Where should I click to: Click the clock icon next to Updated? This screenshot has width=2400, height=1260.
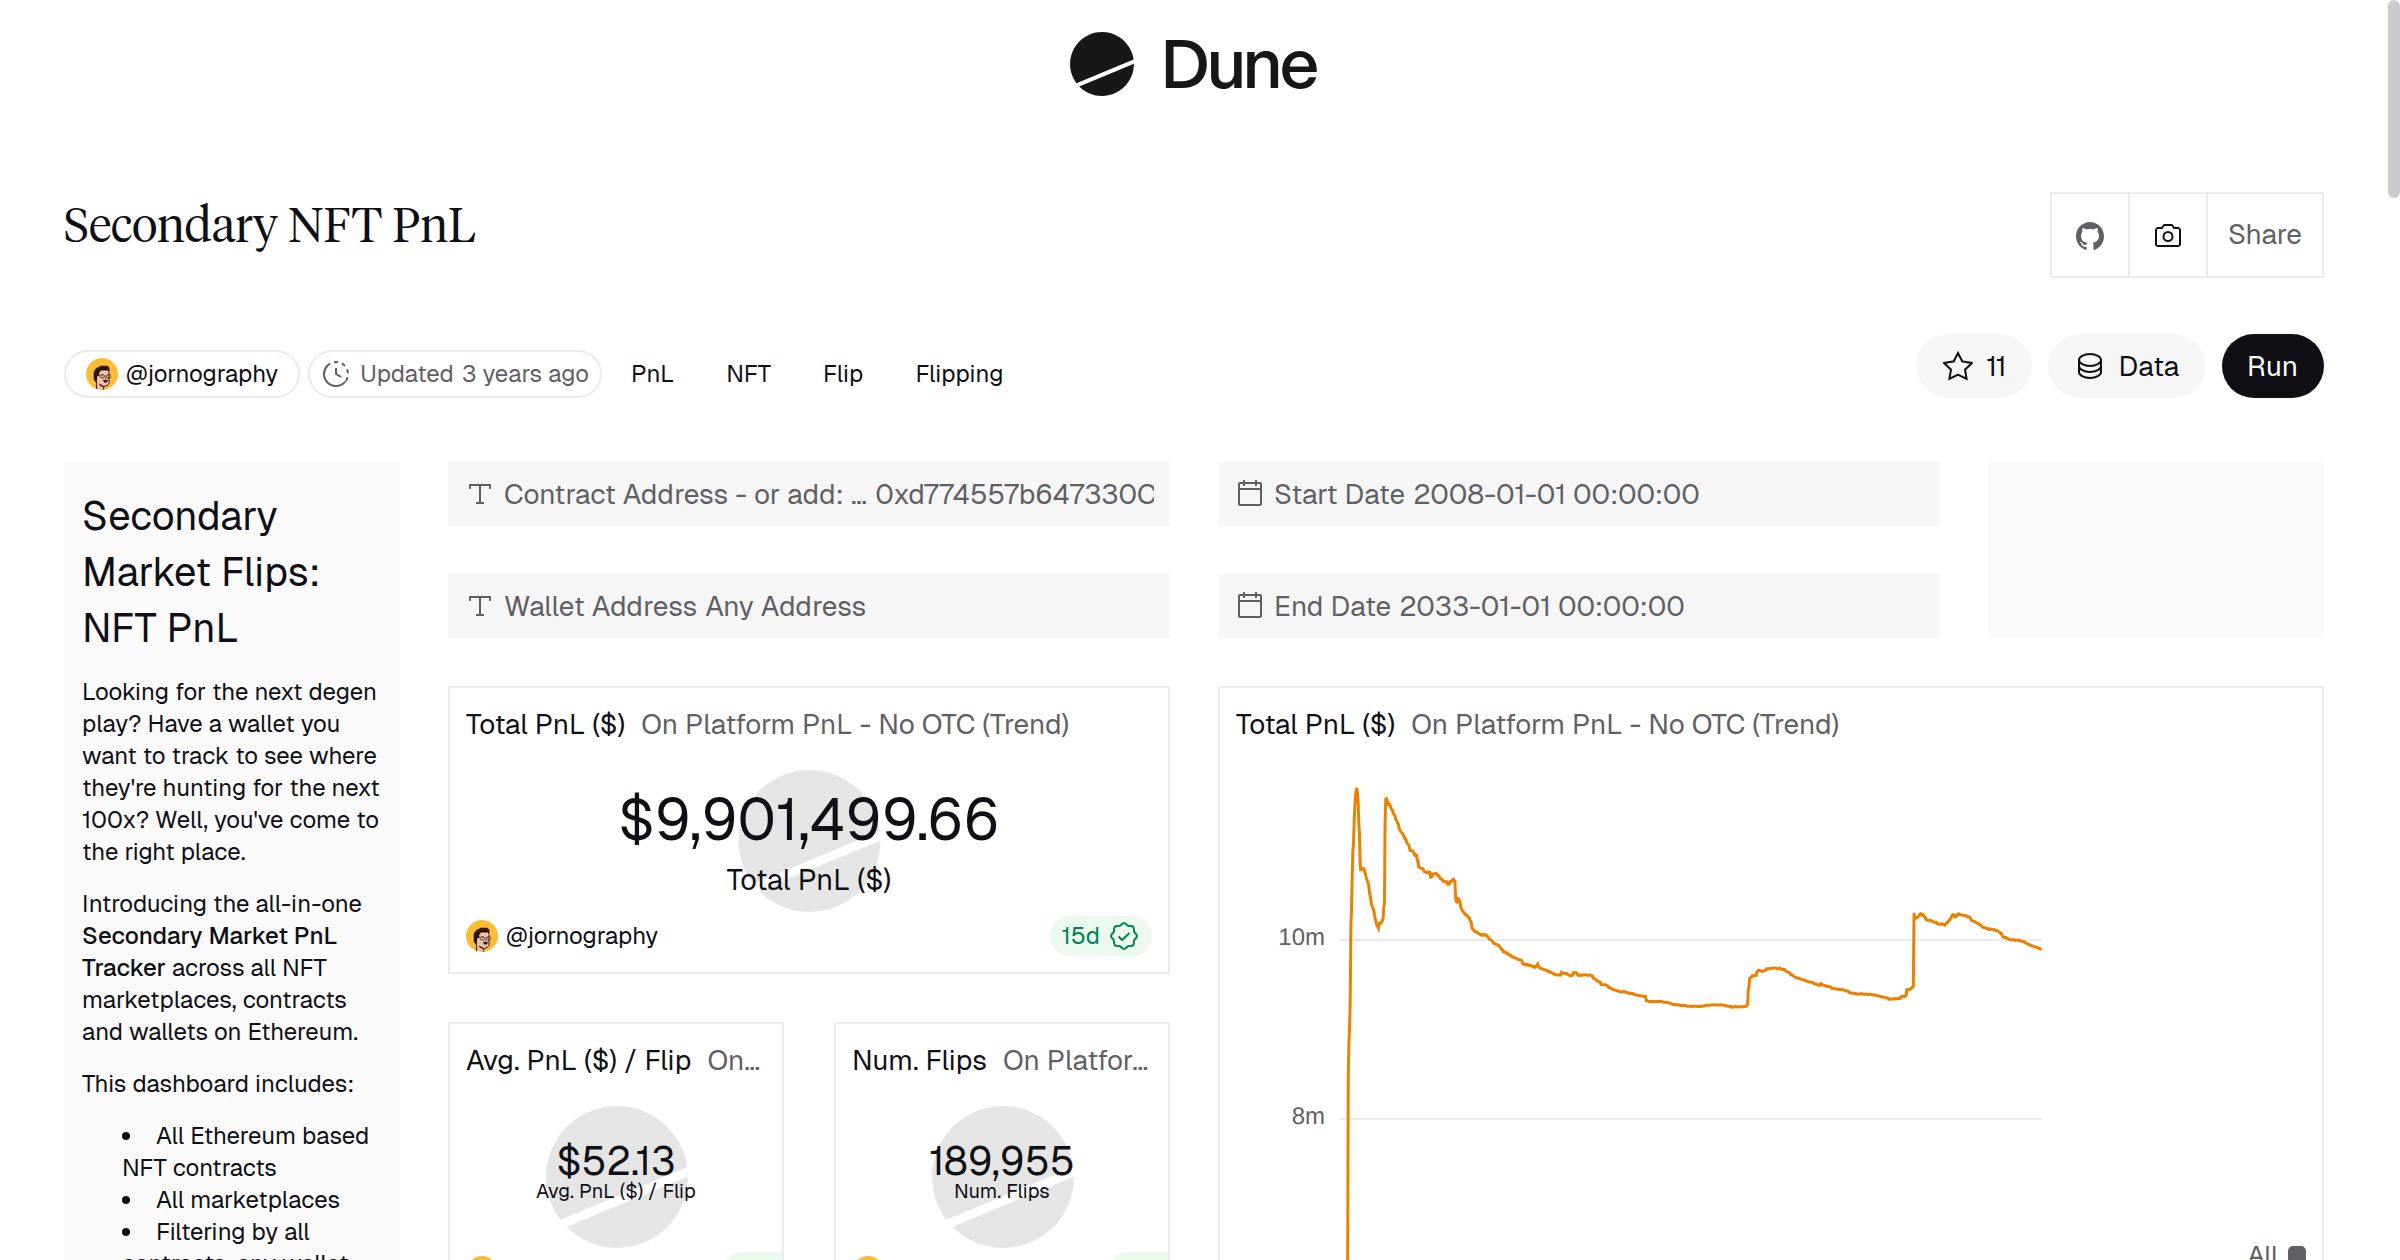tap(336, 373)
